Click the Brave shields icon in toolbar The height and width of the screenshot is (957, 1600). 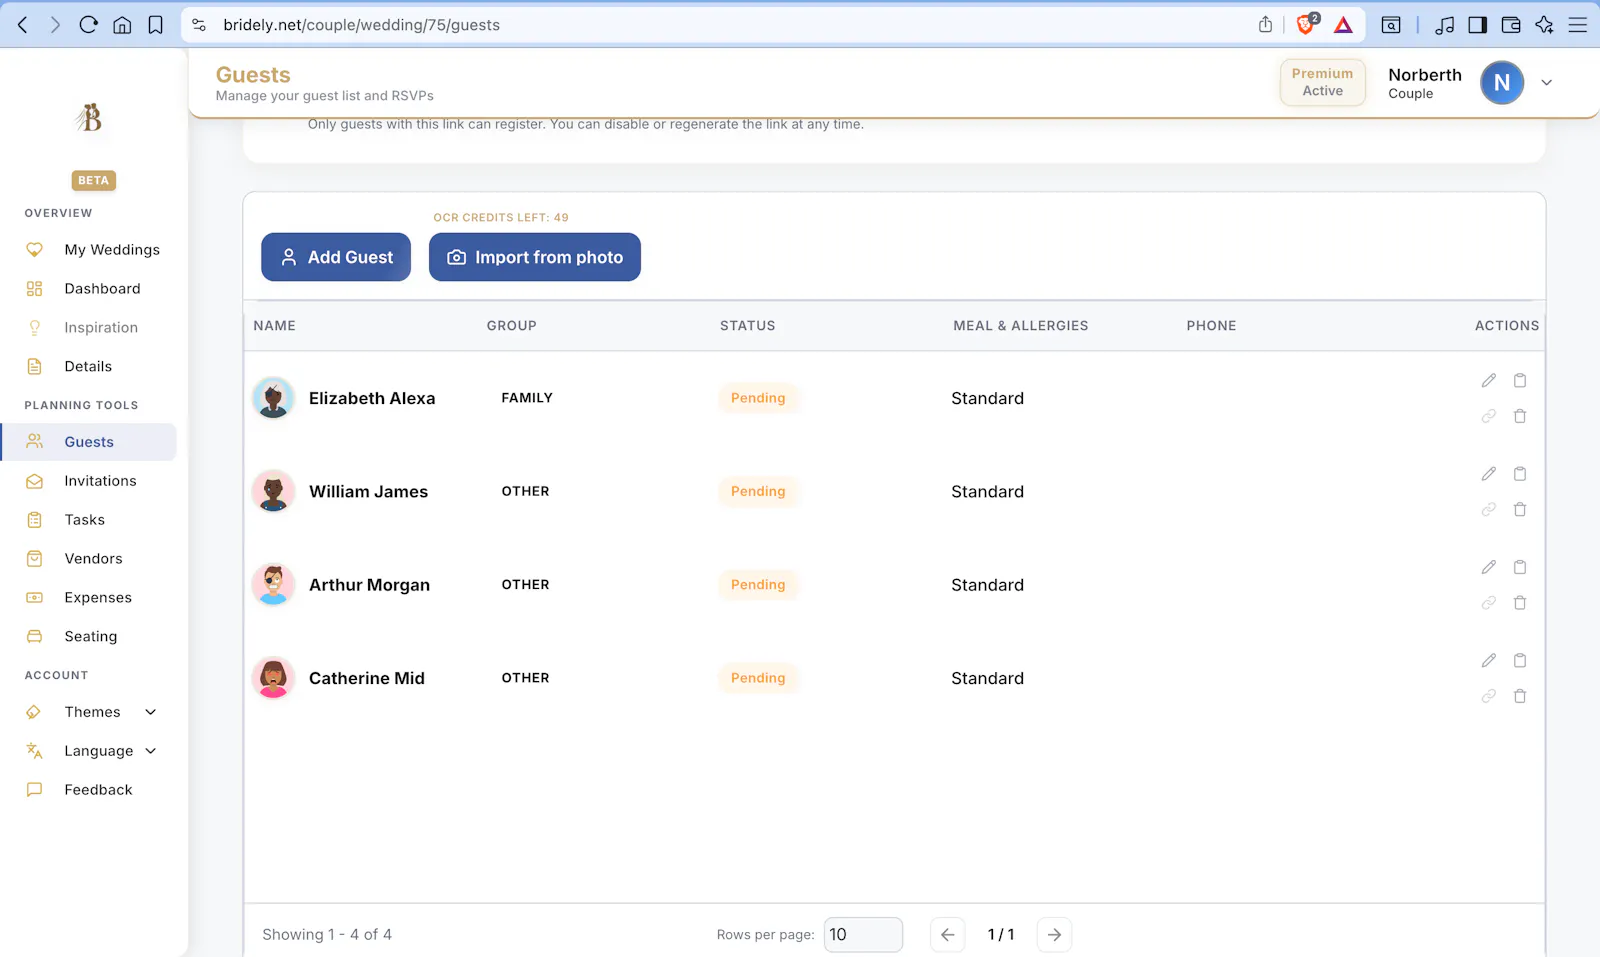[1307, 25]
